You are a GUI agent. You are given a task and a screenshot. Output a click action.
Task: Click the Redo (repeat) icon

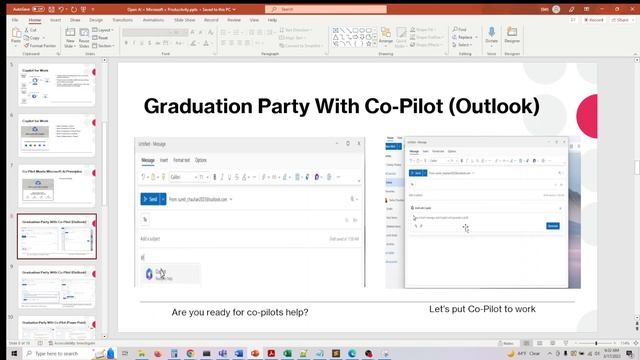pos(74,9)
